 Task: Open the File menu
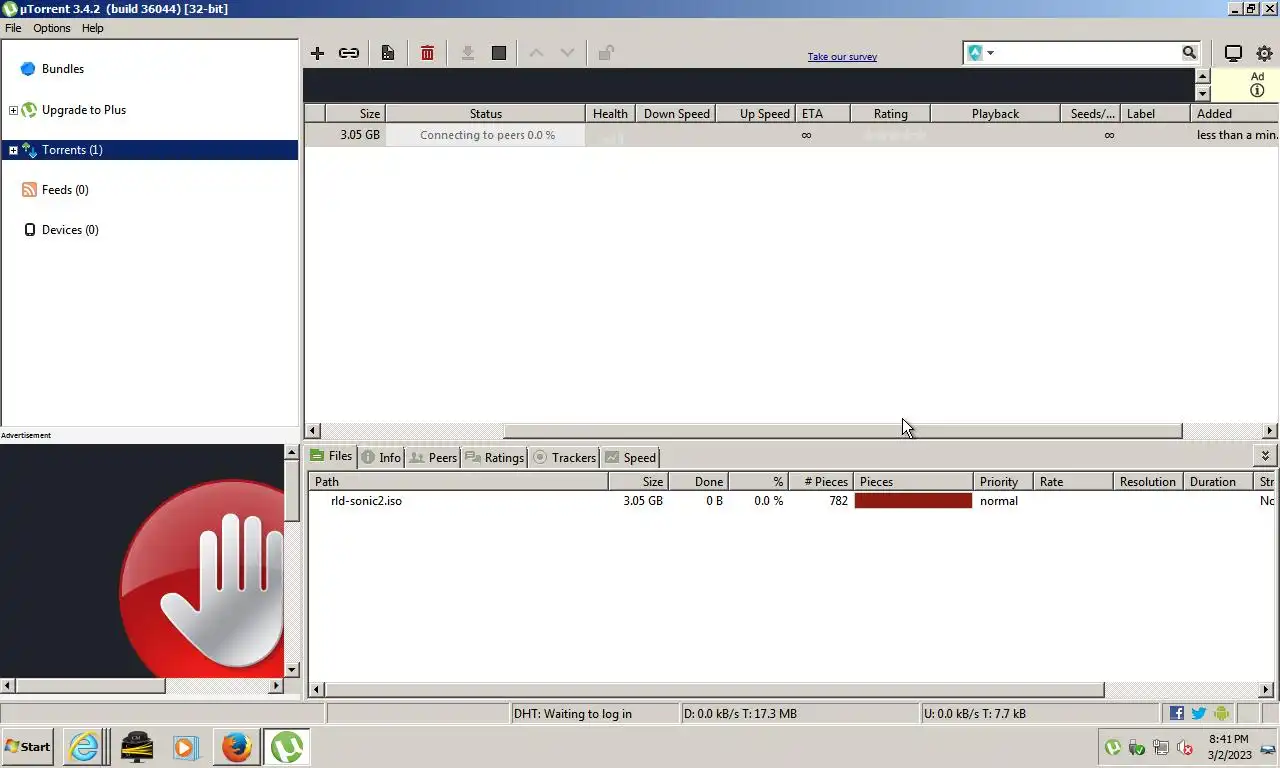pos(13,28)
